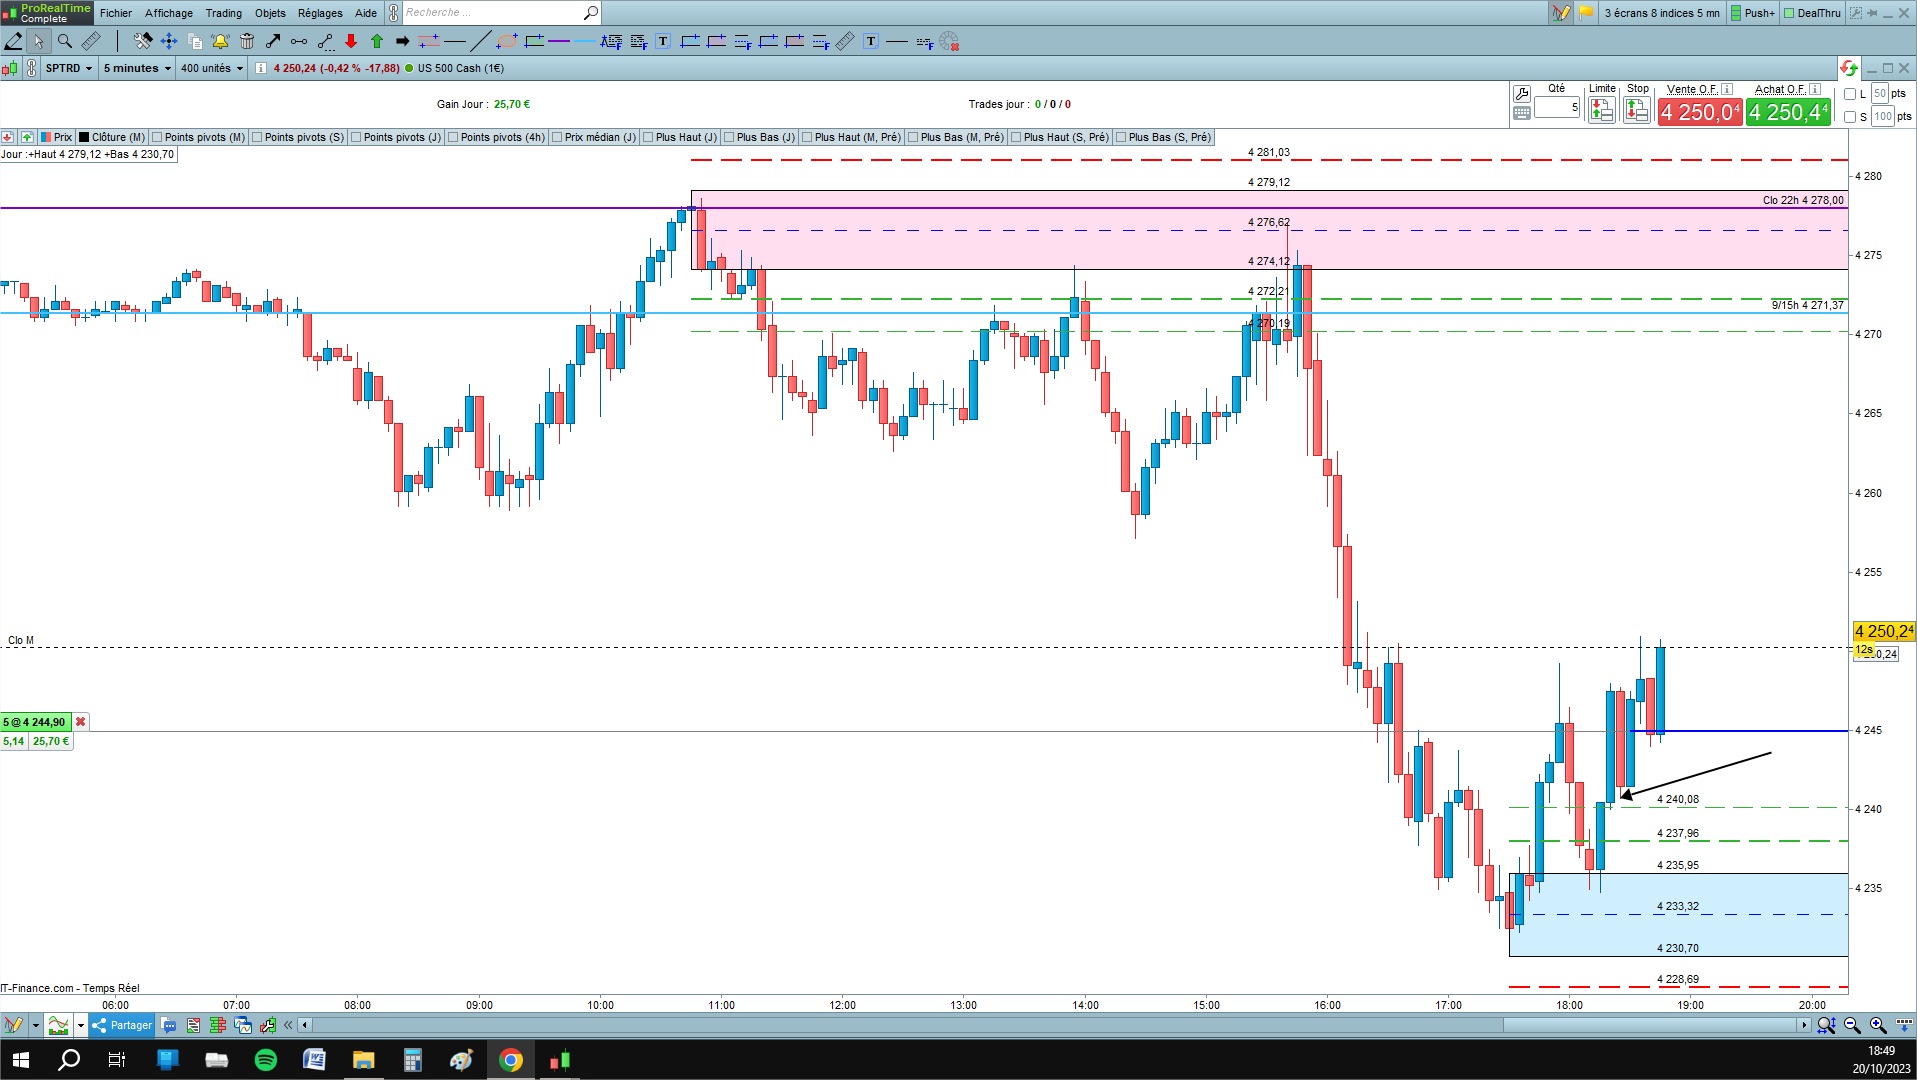Click the yellow bell alert icon
1917x1080 pixels.
221,41
